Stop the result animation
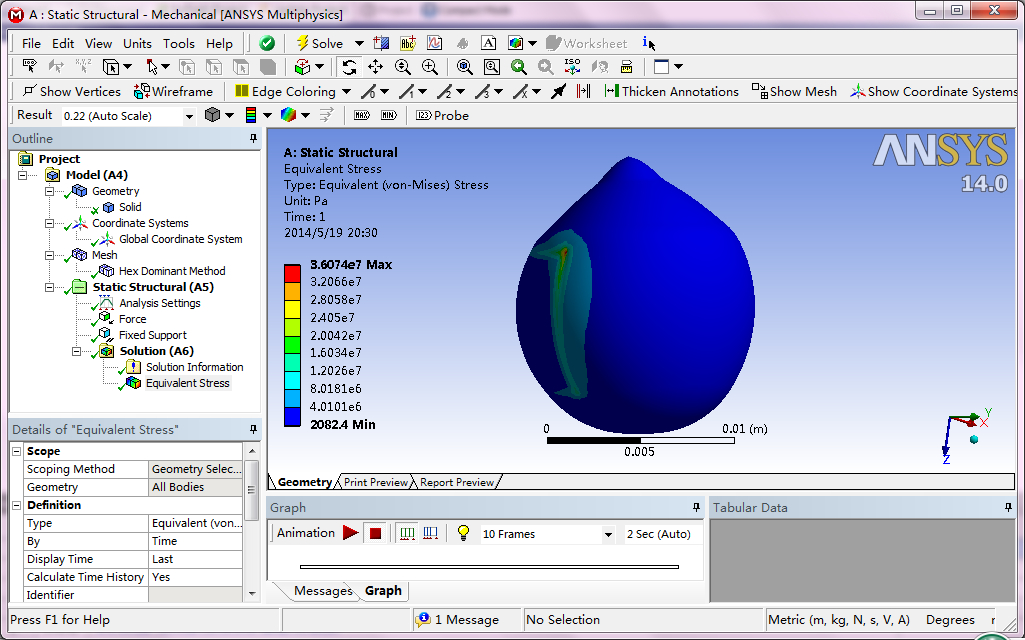The width and height of the screenshot is (1025, 640). (375, 533)
